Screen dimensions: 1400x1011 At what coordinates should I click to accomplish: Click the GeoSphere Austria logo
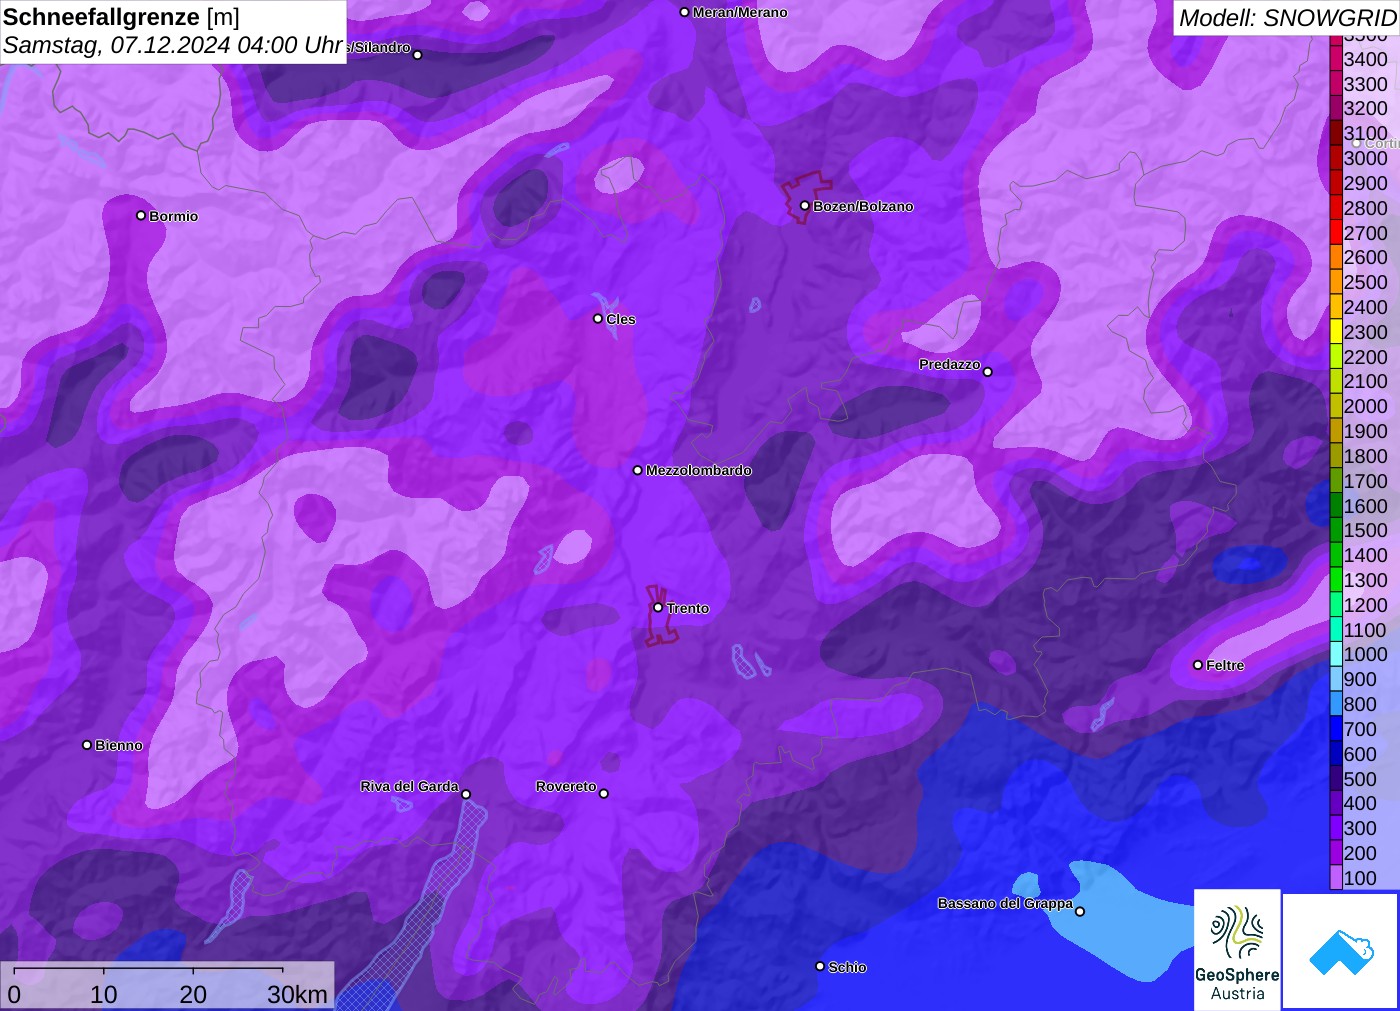click(1237, 949)
